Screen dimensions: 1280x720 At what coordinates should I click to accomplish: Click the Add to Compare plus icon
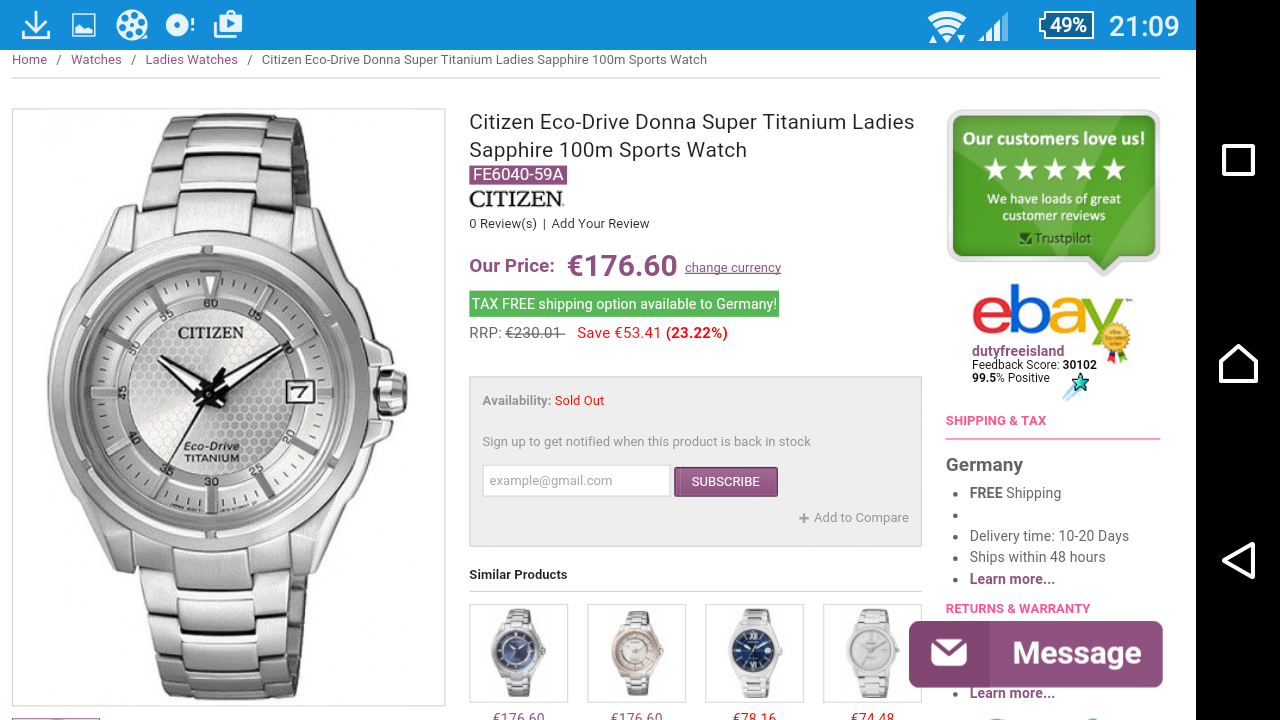tap(804, 518)
